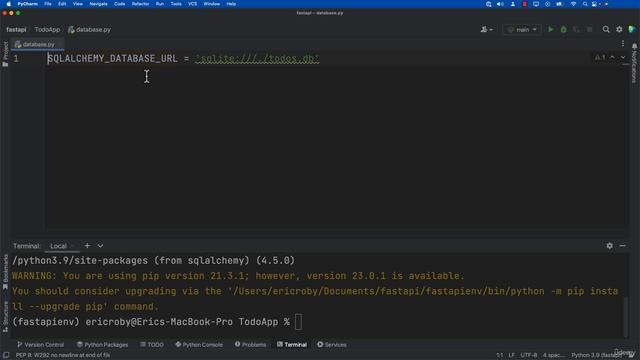Close the database.py editor tab
This screenshot has height=360, width=640.
tap(60, 44)
